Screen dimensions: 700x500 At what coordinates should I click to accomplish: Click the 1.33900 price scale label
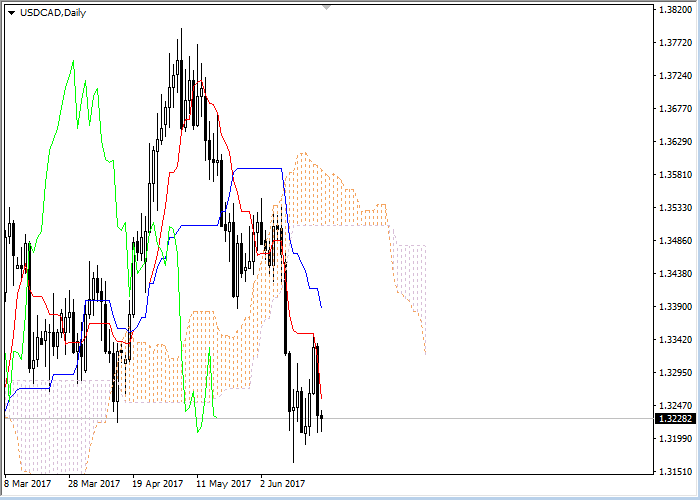click(675, 307)
